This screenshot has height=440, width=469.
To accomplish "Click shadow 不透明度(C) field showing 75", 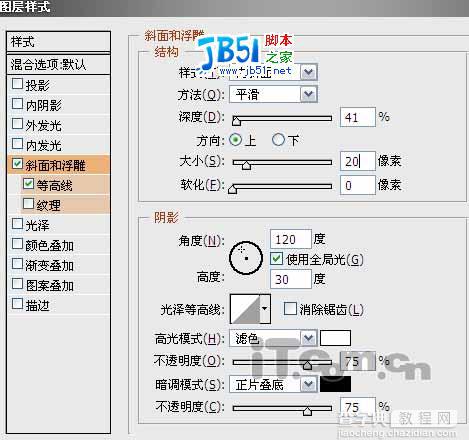I will 358,407.
